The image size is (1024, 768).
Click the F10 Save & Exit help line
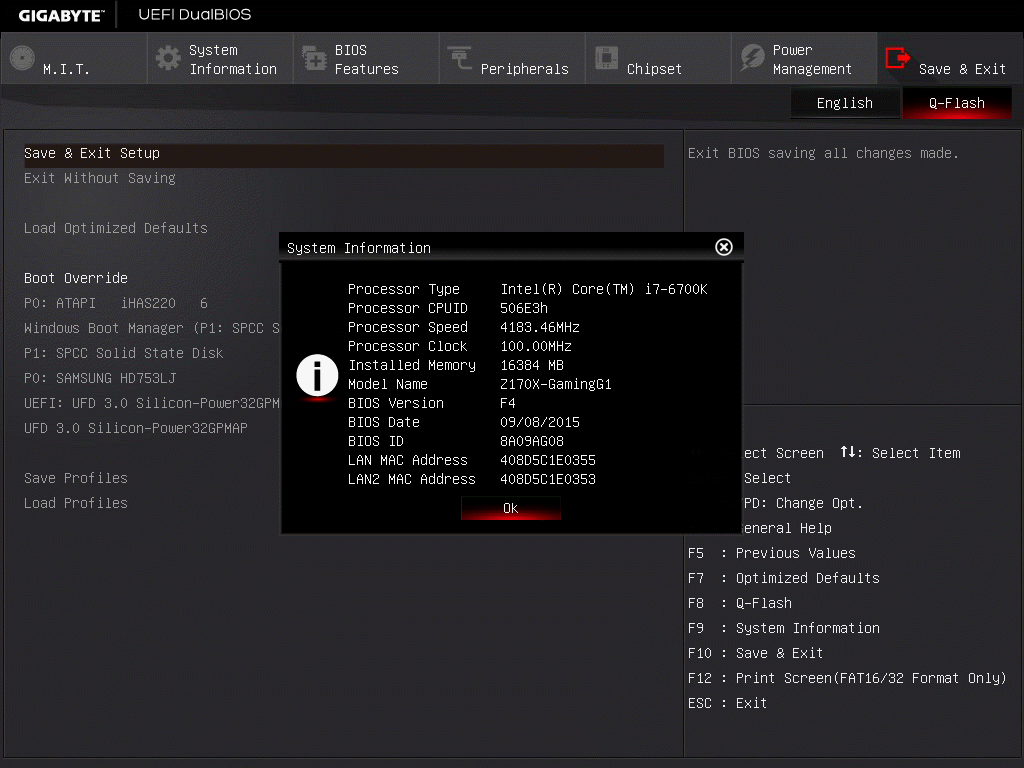coord(755,653)
